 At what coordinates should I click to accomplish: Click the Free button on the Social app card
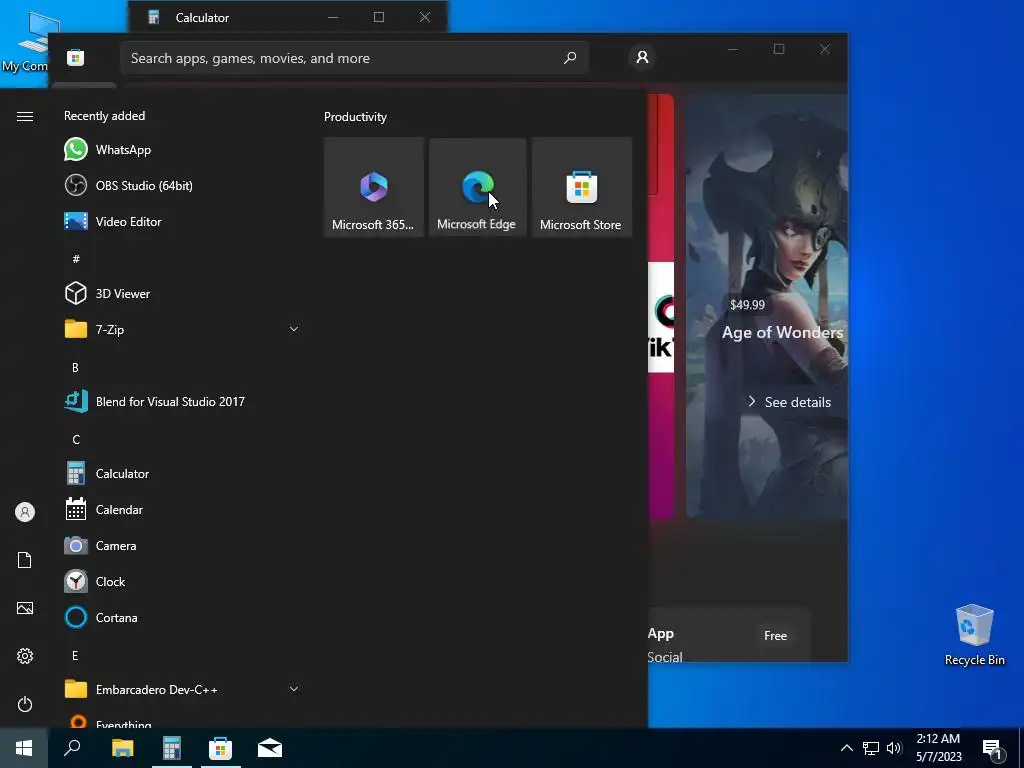pyautogui.click(x=775, y=635)
